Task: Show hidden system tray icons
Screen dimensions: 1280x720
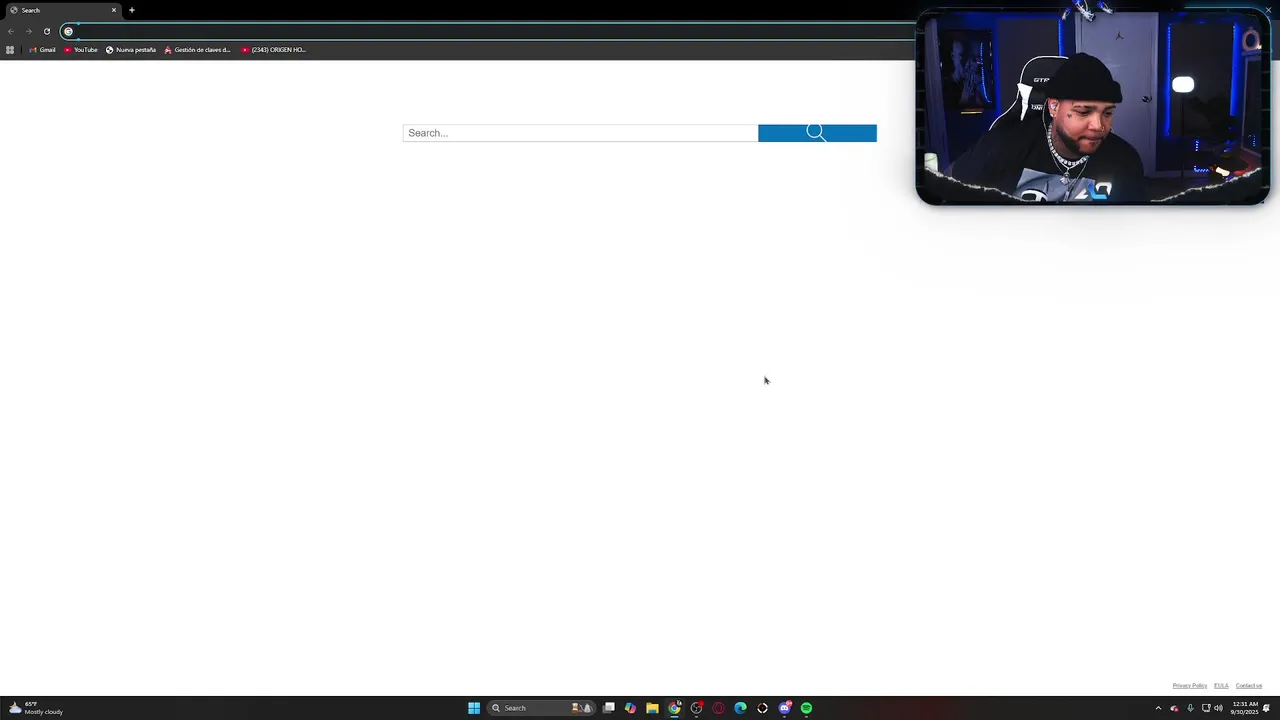Action: pyautogui.click(x=1159, y=708)
